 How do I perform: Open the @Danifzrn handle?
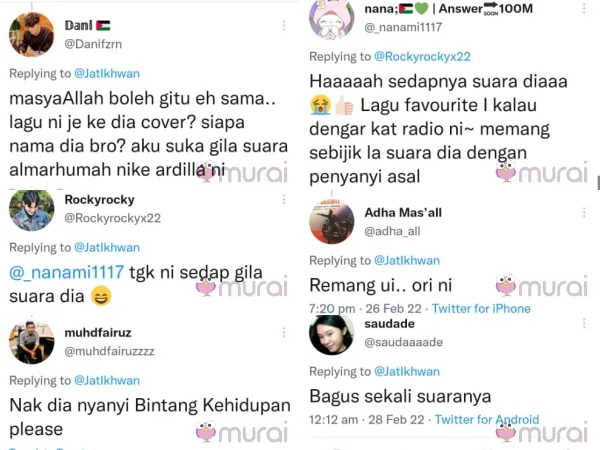[93, 44]
